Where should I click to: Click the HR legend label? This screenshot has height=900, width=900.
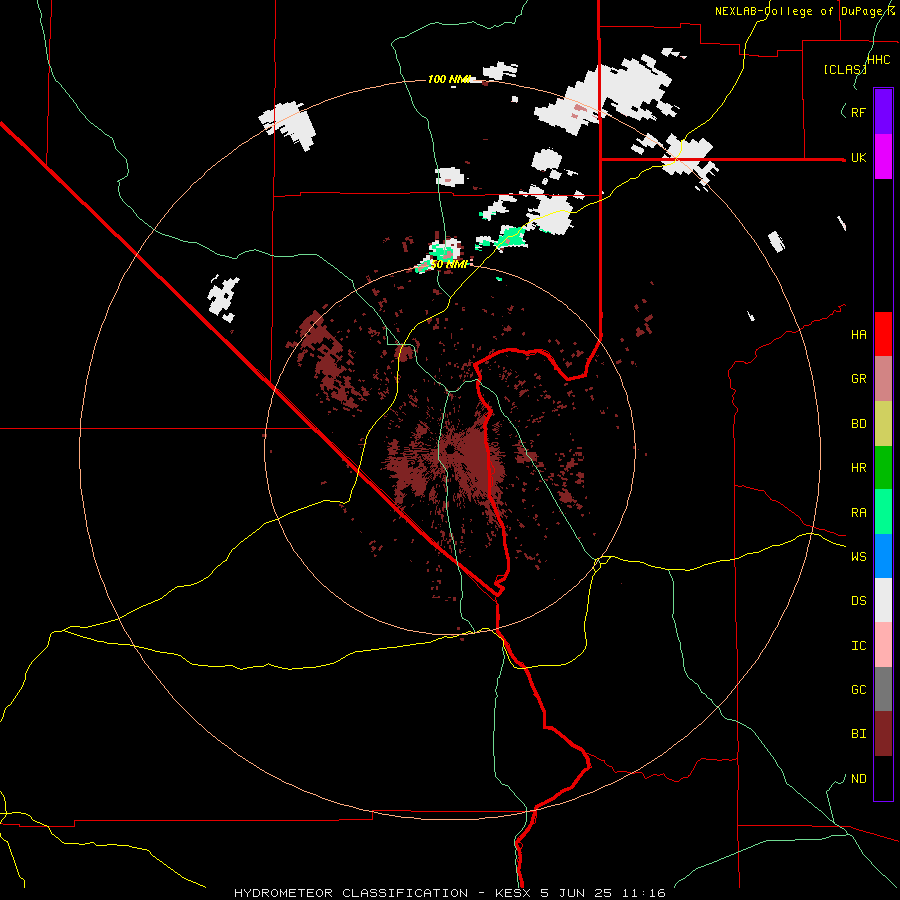(858, 468)
